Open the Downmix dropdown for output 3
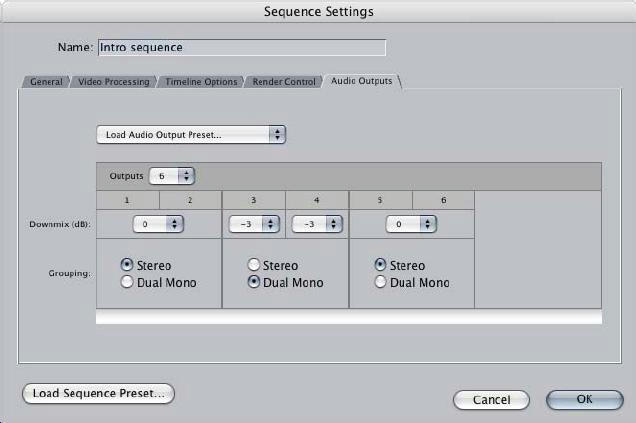Screen dimensions: 636x423 tap(254, 224)
